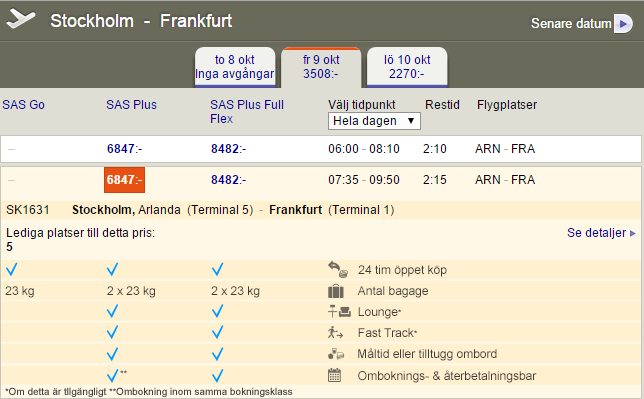Choose SAS Plus Full Flex 8482:- on 07:35 flight
Image resolution: width=644 pixels, height=399 pixels.
pyautogui.click(x=228, y=180)
